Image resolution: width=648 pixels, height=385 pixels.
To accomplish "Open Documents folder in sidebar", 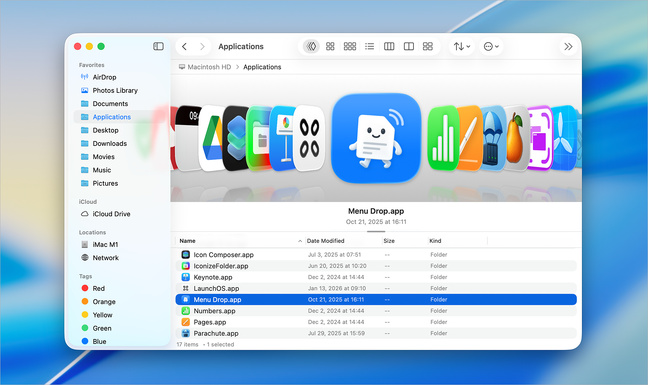I will click(x=110, y=103).
